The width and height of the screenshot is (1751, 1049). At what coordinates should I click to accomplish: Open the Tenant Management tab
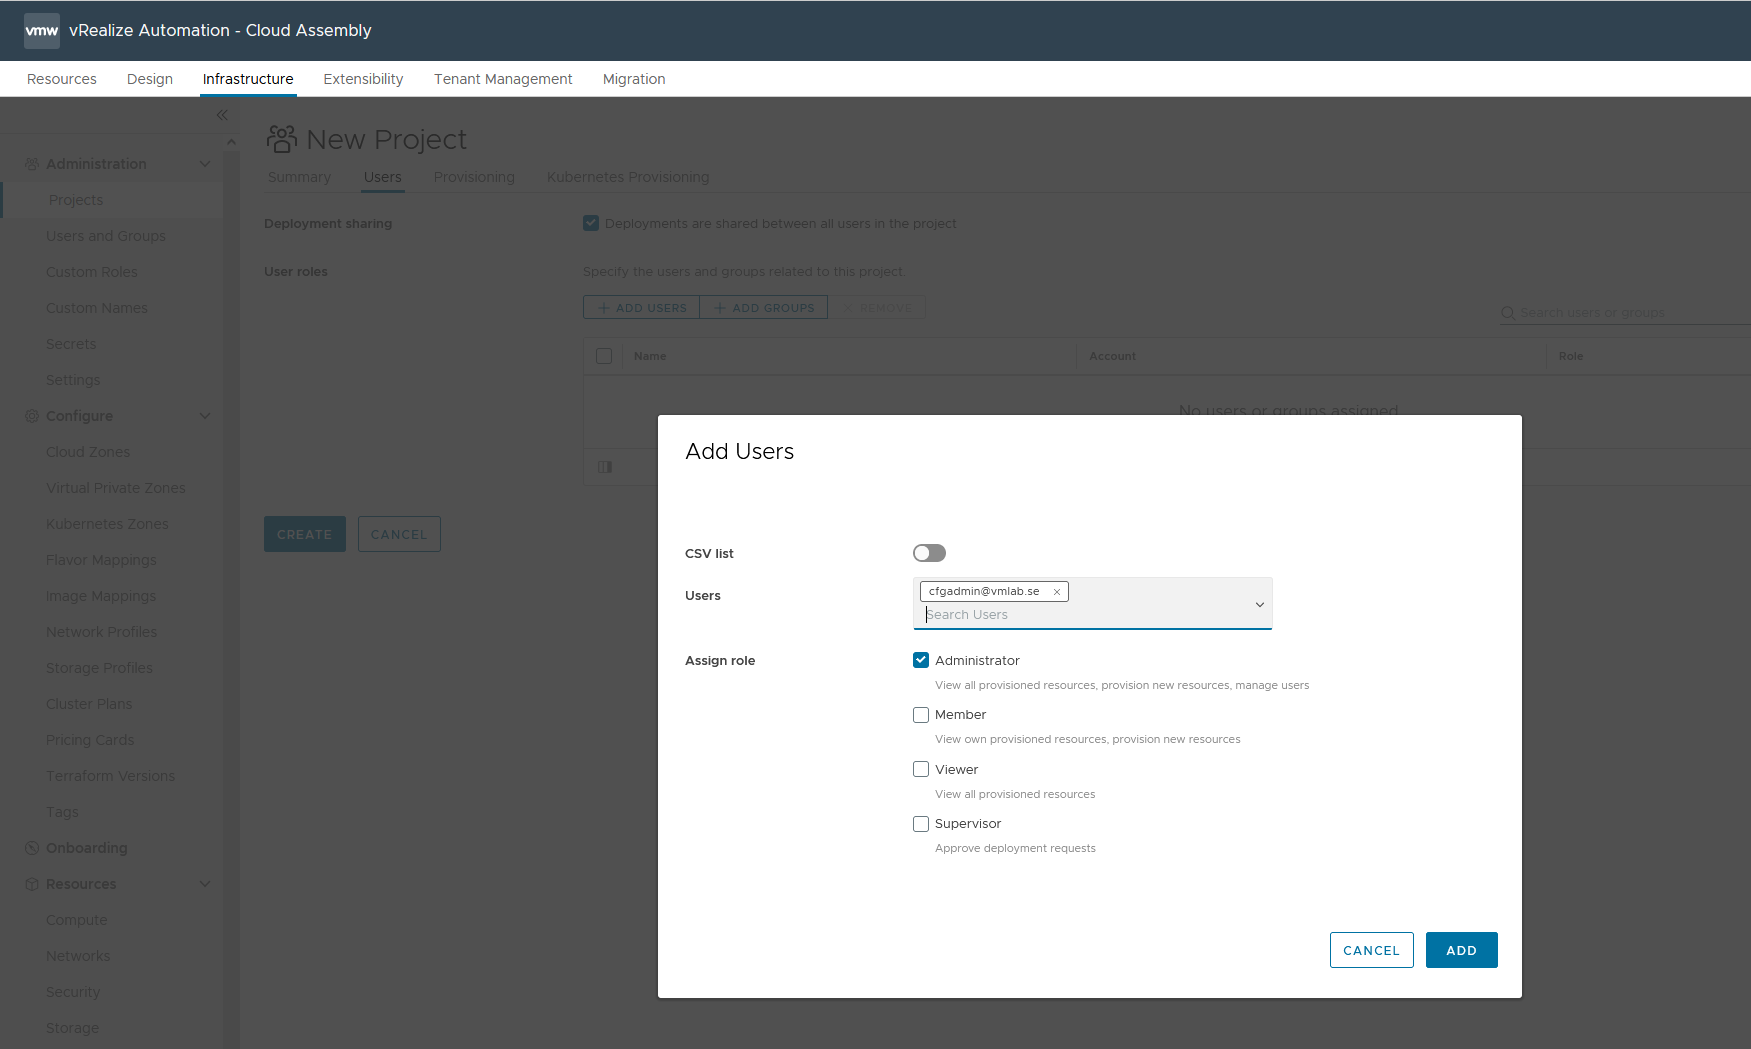(503, 79)
